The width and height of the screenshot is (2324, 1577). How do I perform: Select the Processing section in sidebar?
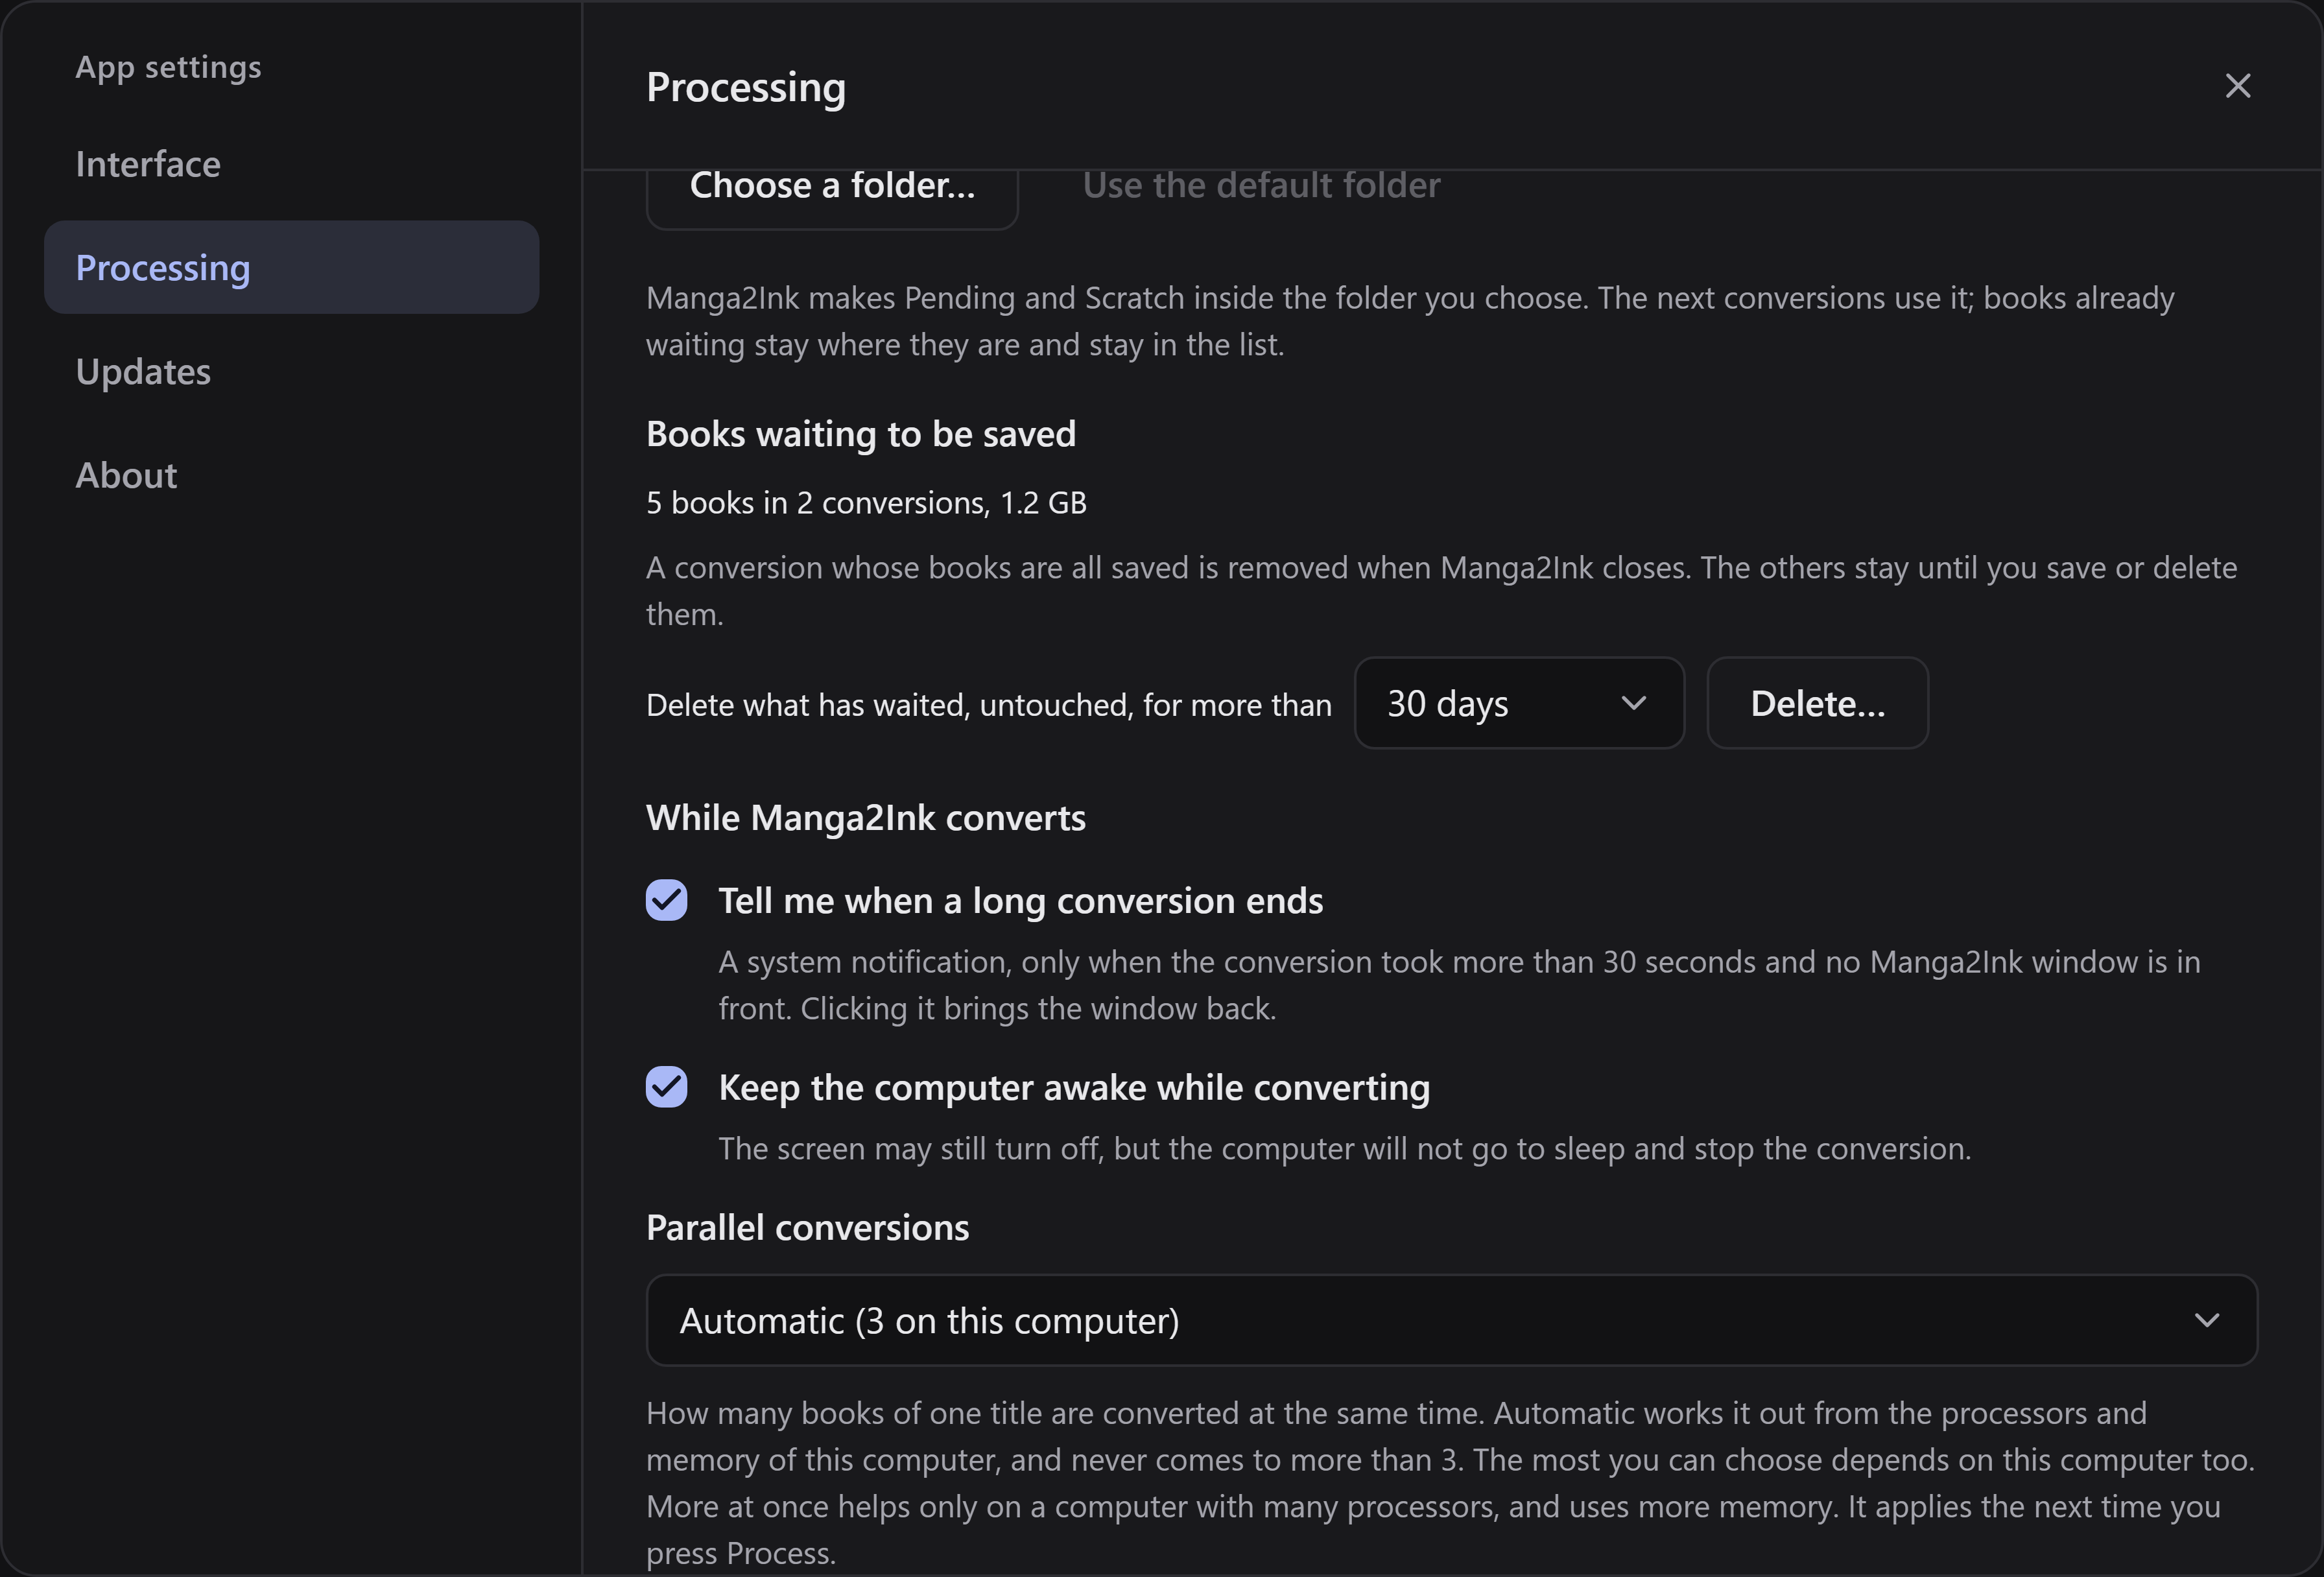(x=291, y=267)
